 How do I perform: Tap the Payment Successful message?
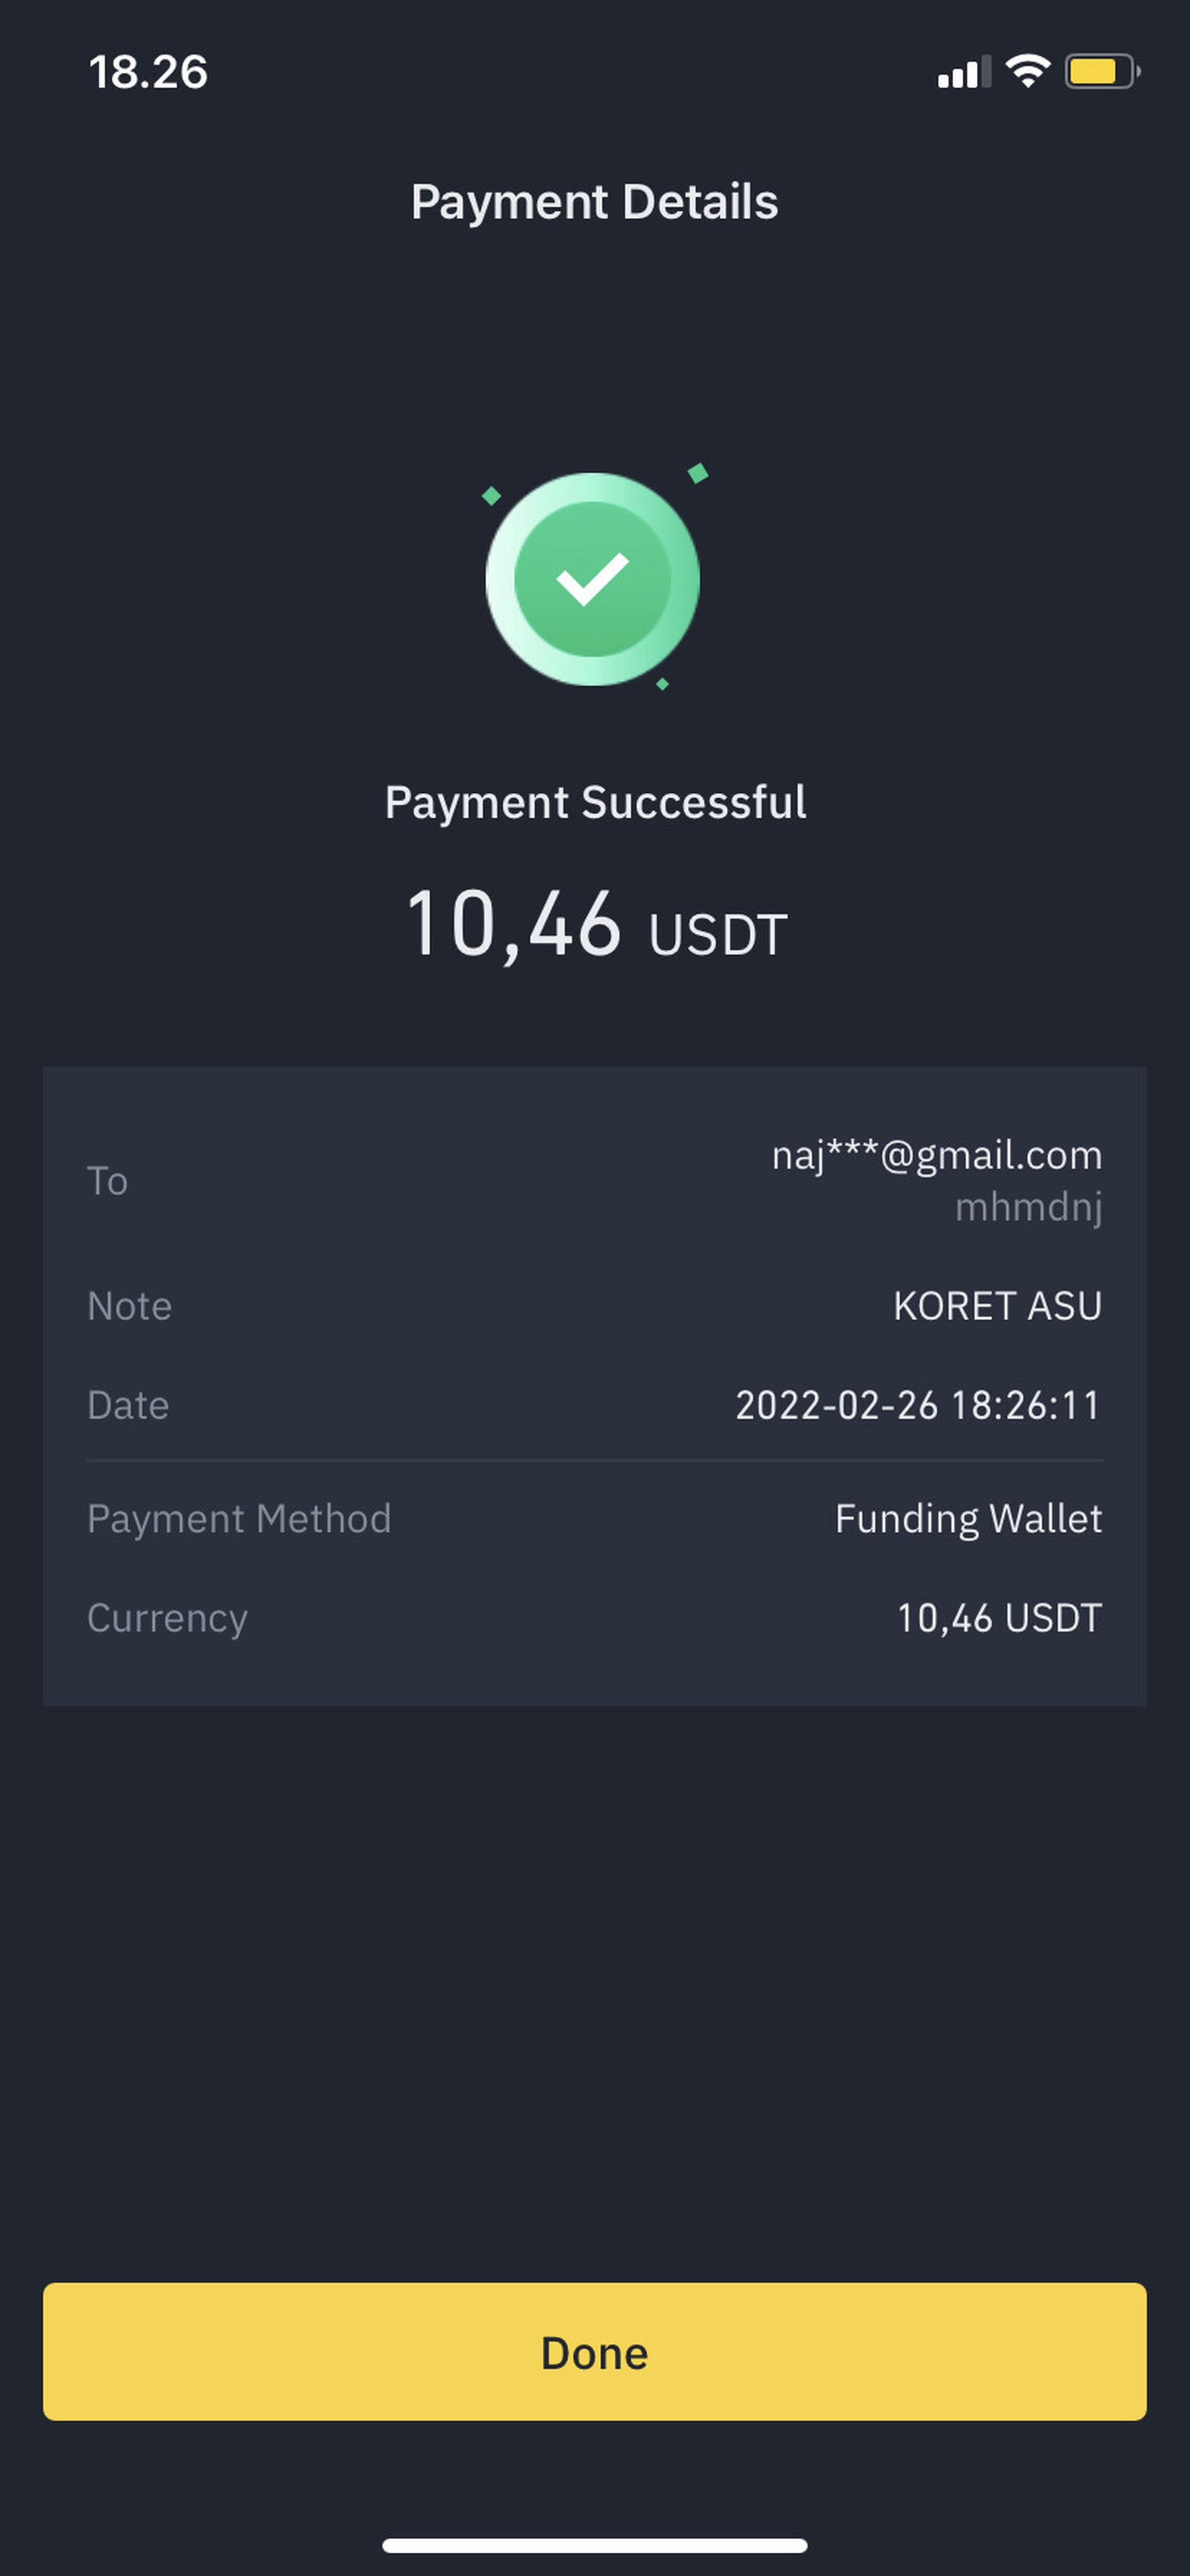click(x=595, y=802)
